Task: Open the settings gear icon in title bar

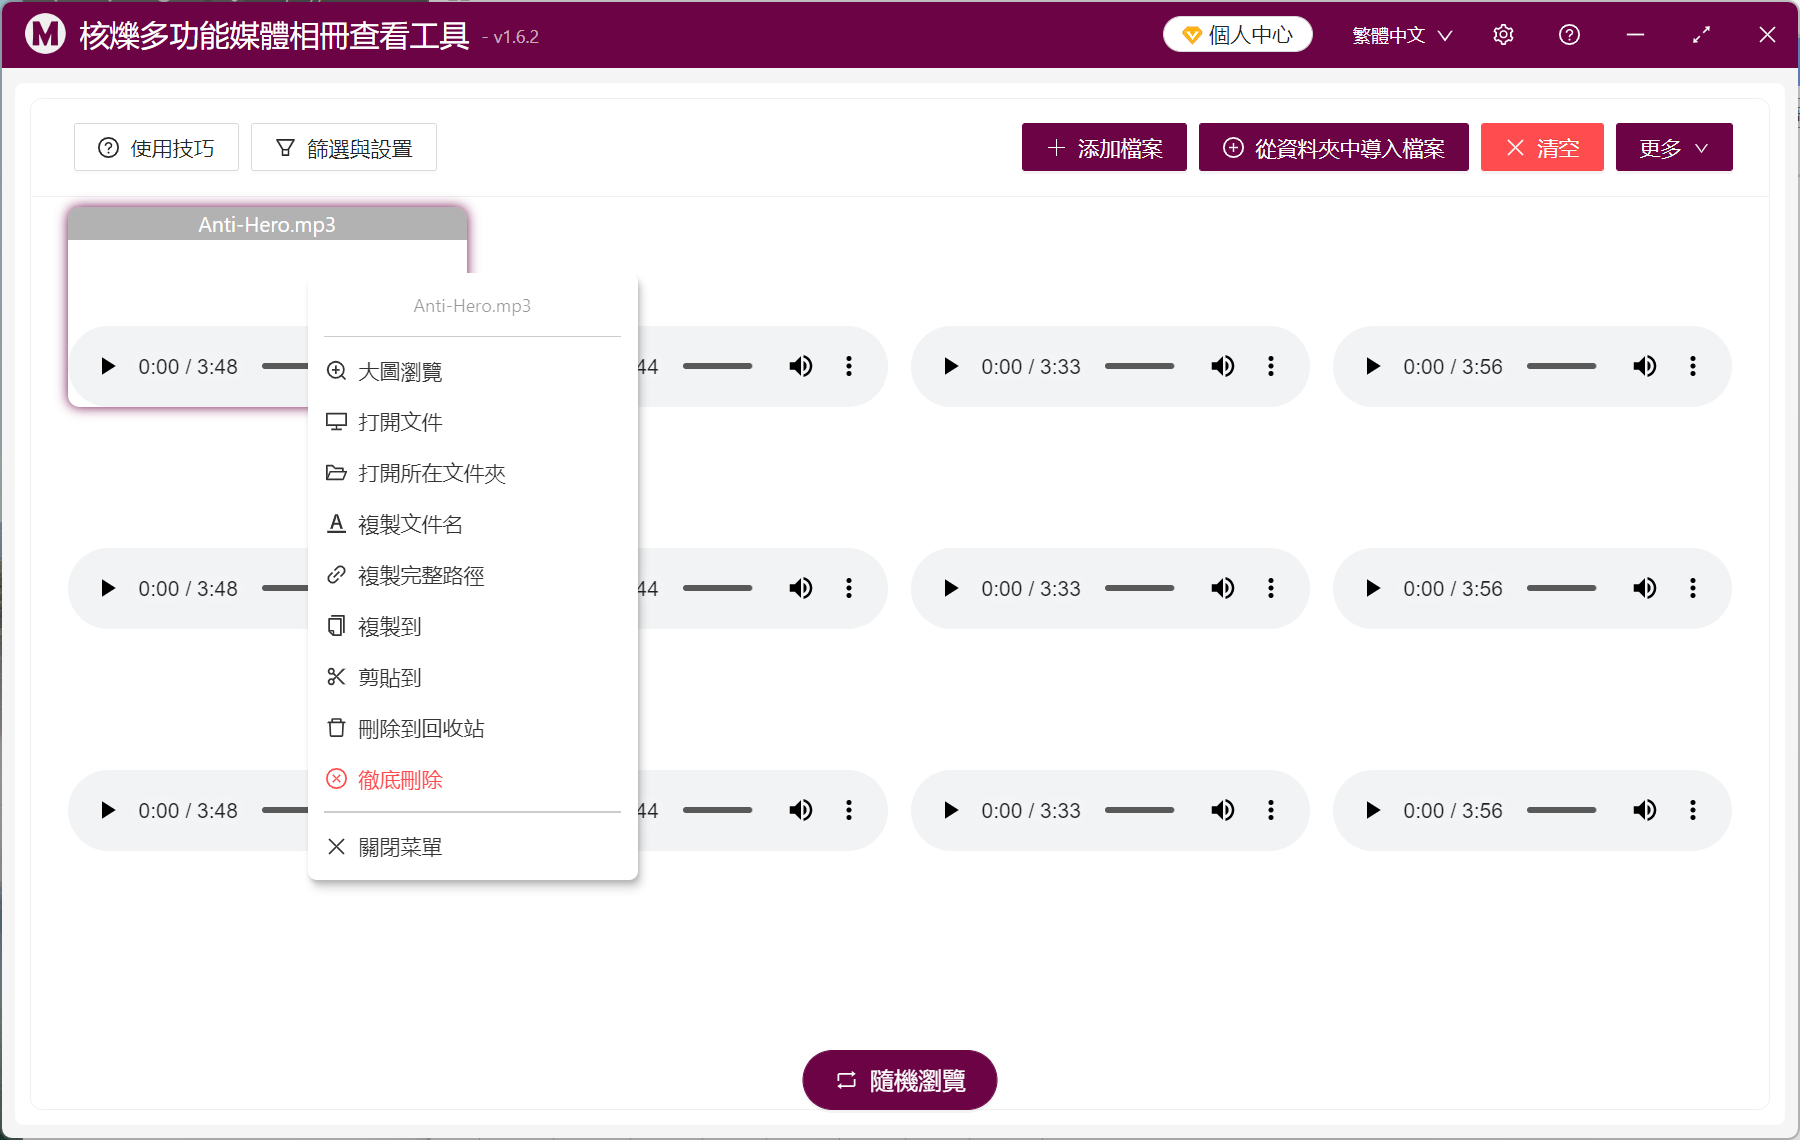Action: (x=1503, y=34)
